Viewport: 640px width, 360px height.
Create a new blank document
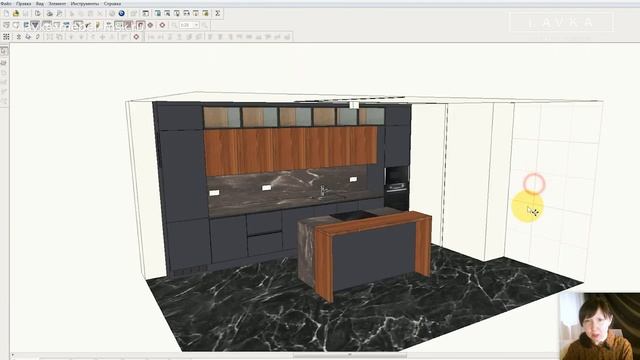(6, 13)
